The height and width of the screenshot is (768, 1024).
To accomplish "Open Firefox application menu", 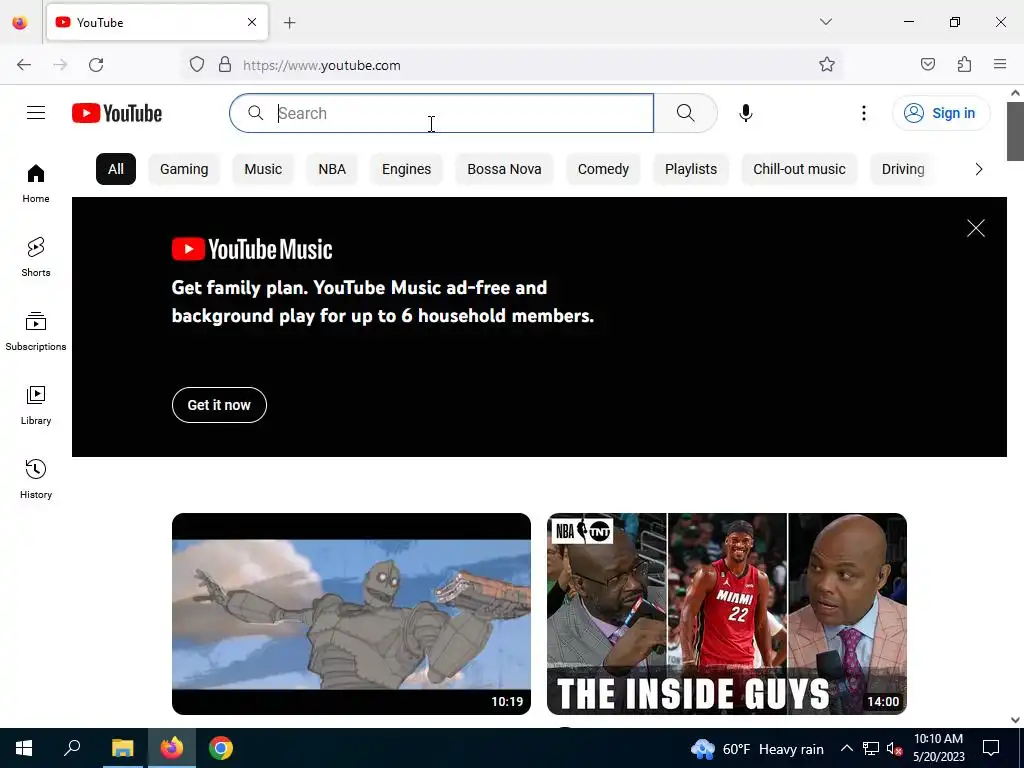I will (x=1000, y=65).
